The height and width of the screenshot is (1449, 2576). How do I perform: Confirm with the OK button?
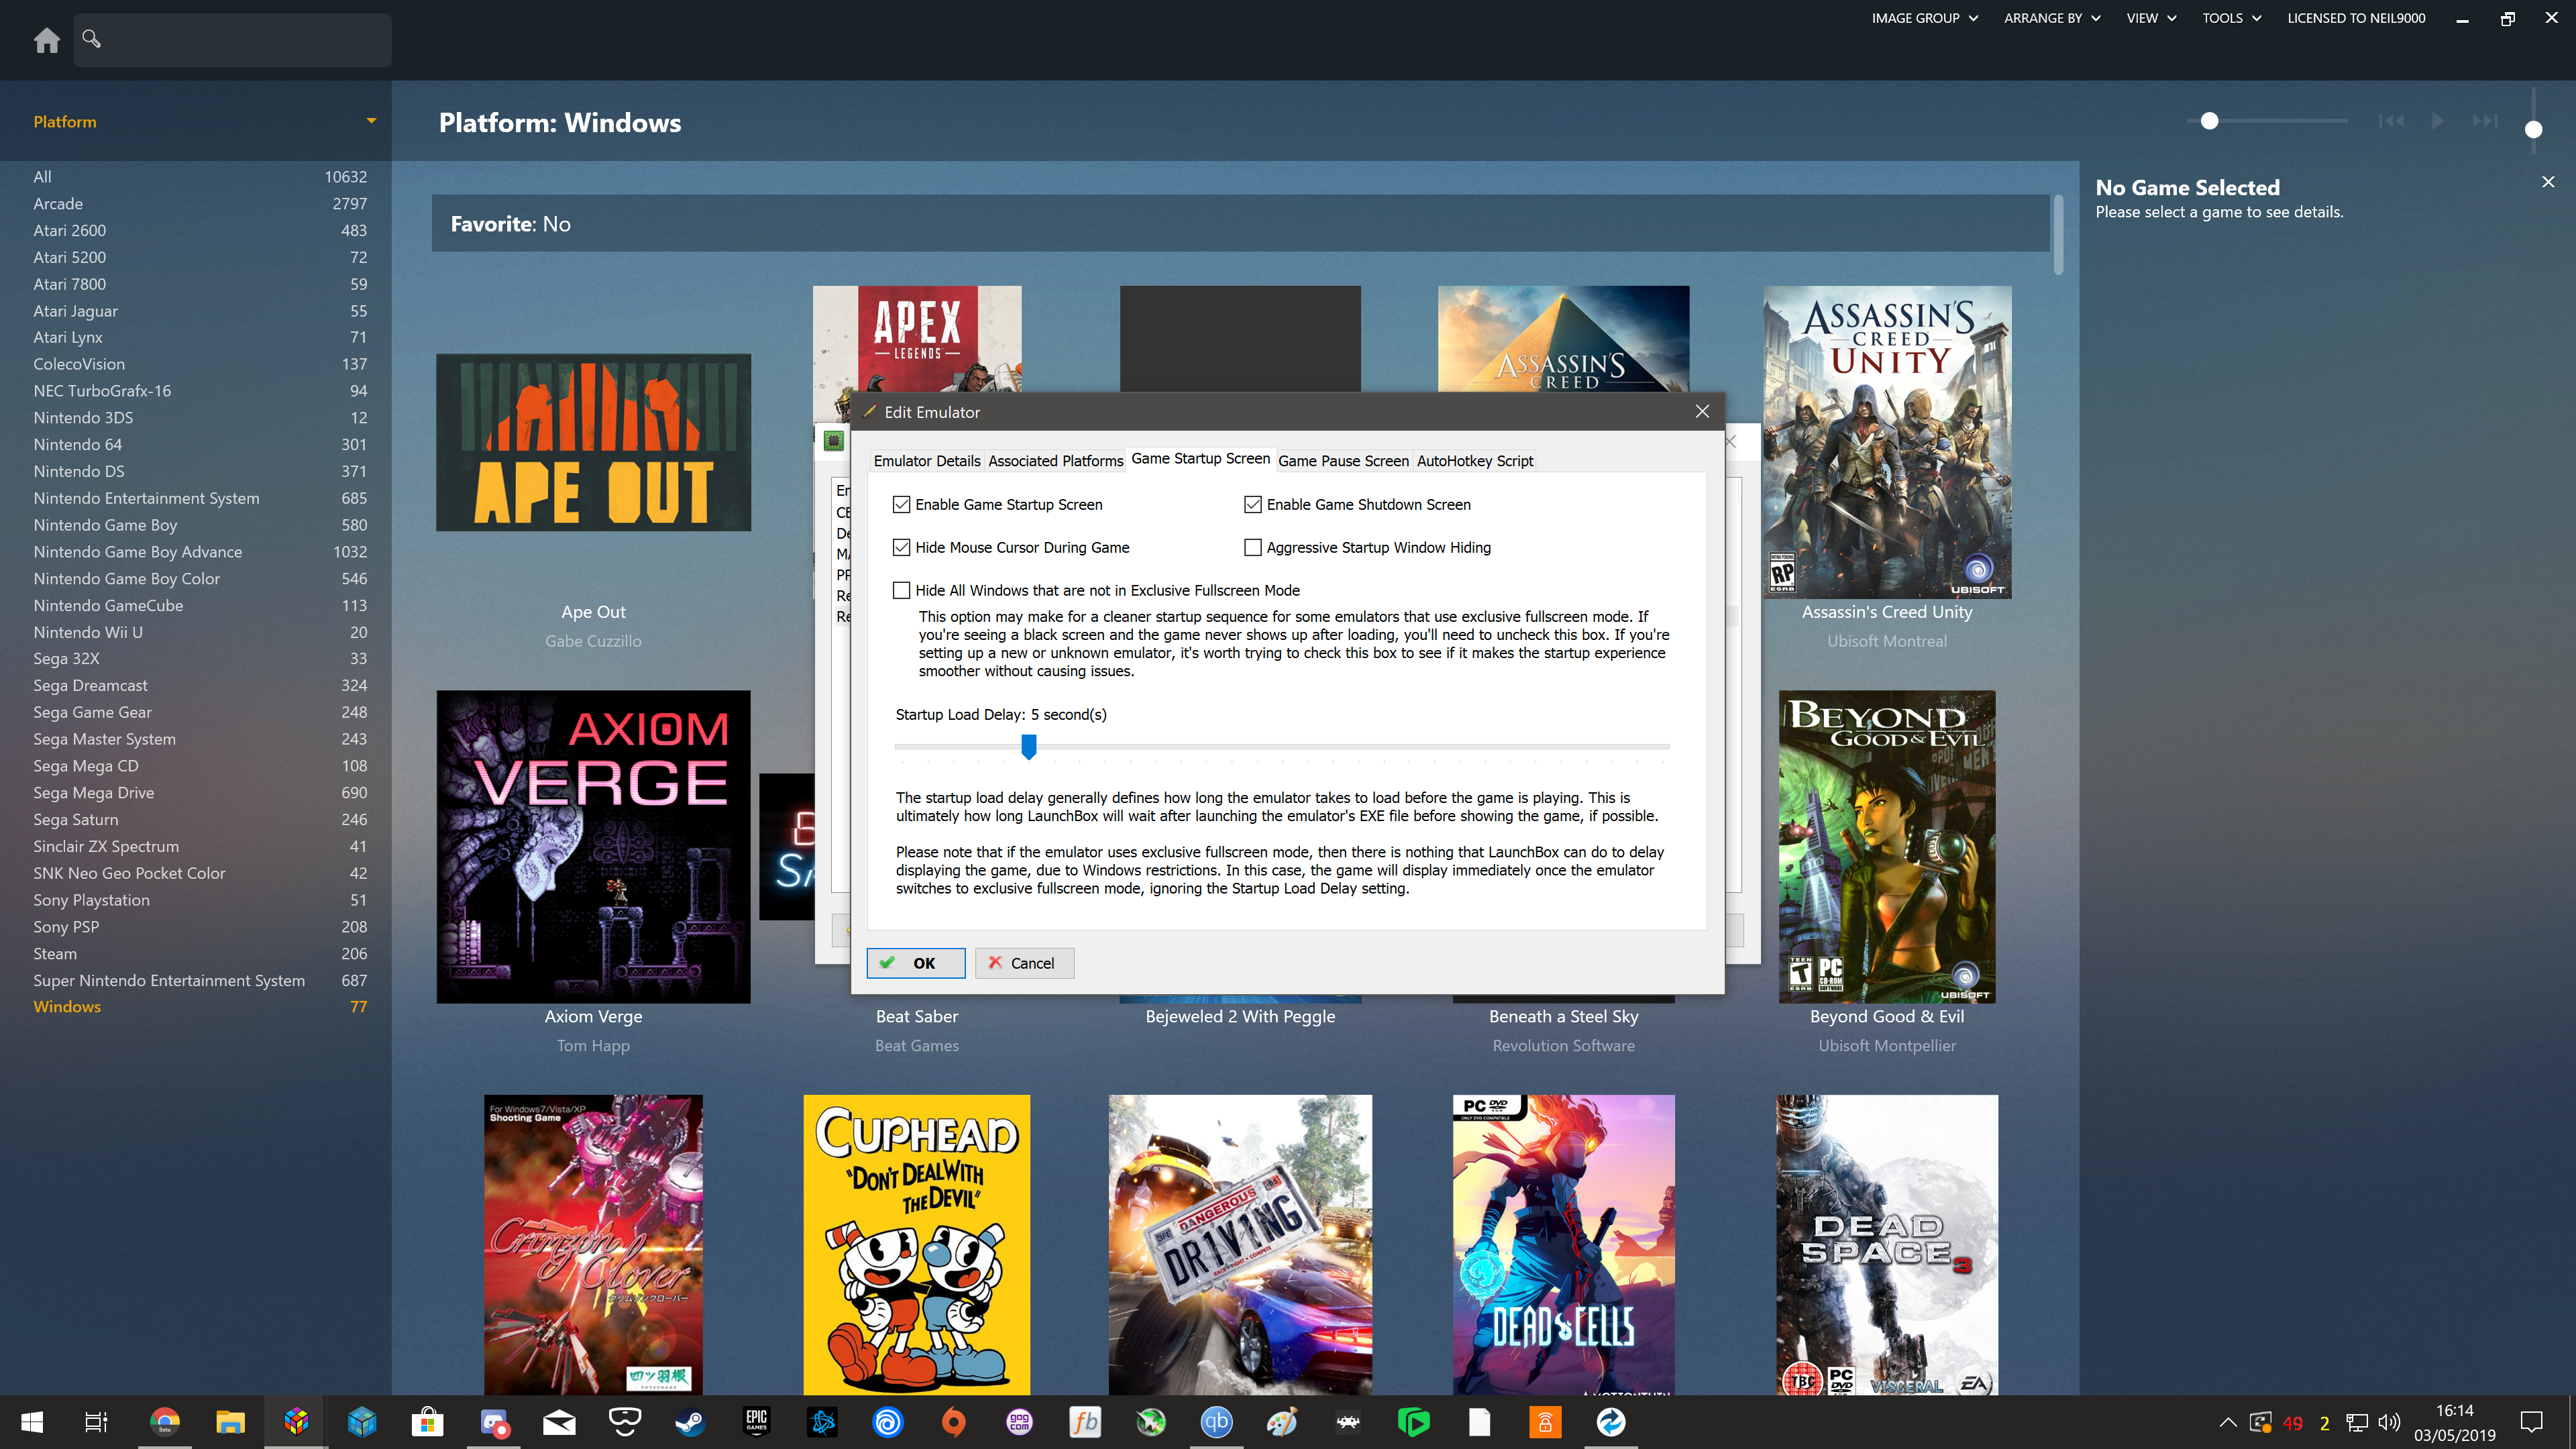[915, 963]
